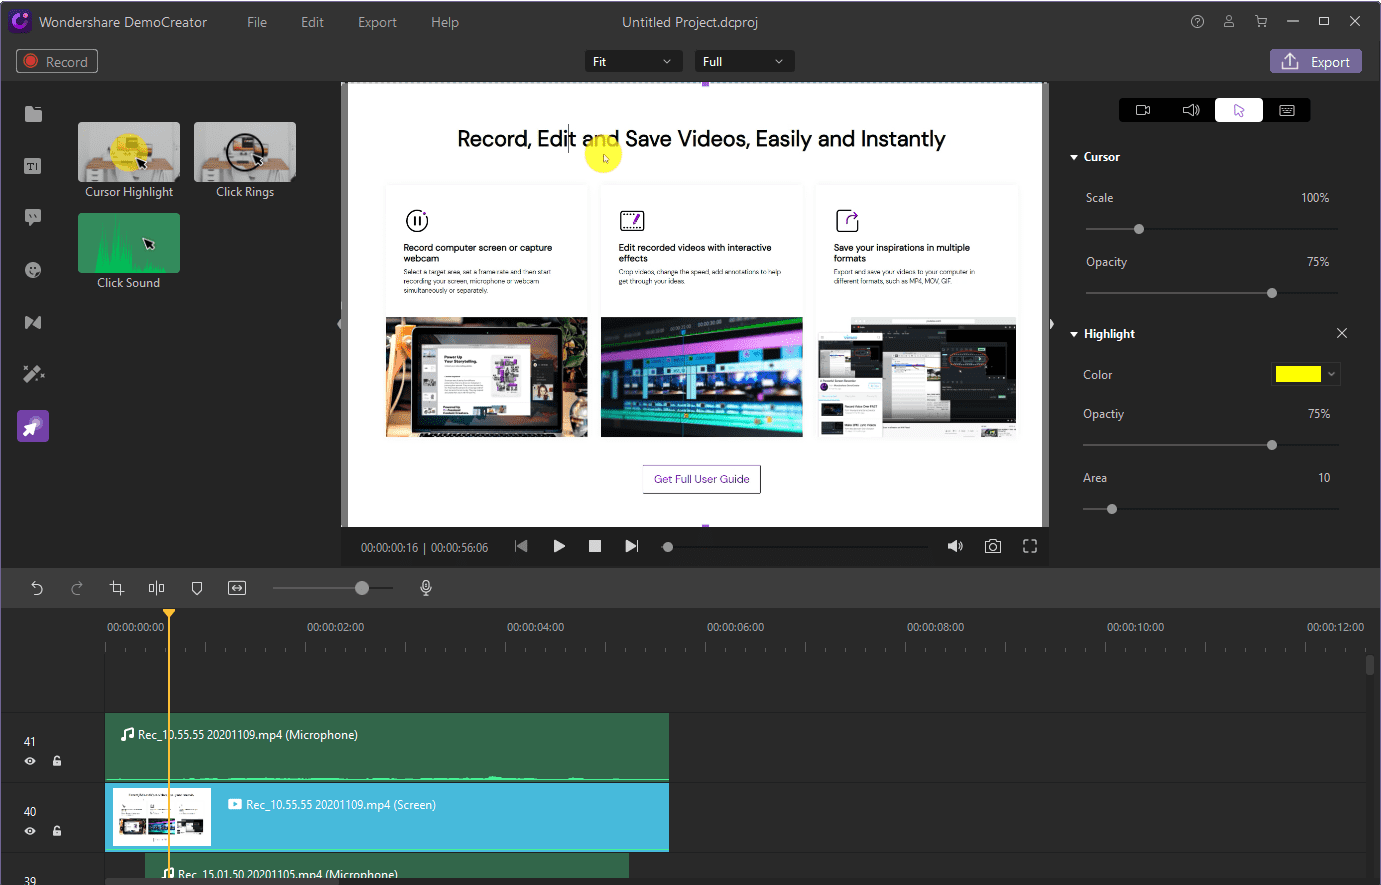Click the purple Export button
Viewport: 1381px width, 885px height.
[1316, 62]
